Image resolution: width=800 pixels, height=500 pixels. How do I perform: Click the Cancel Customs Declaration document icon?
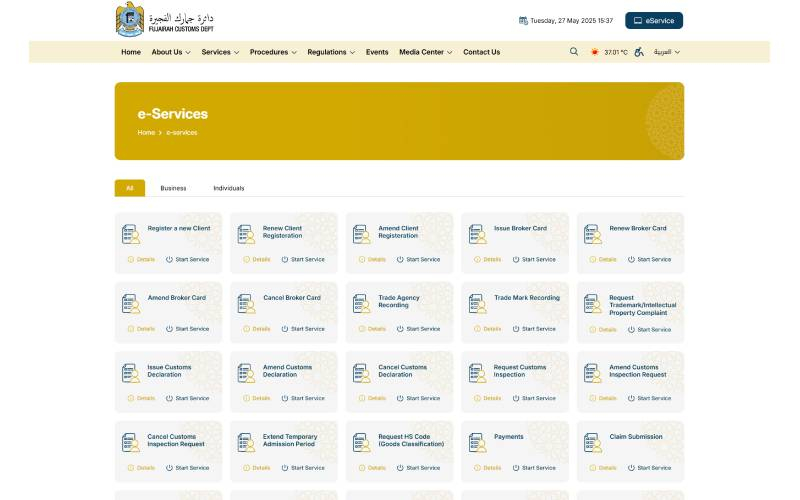(x=361, y=373)
